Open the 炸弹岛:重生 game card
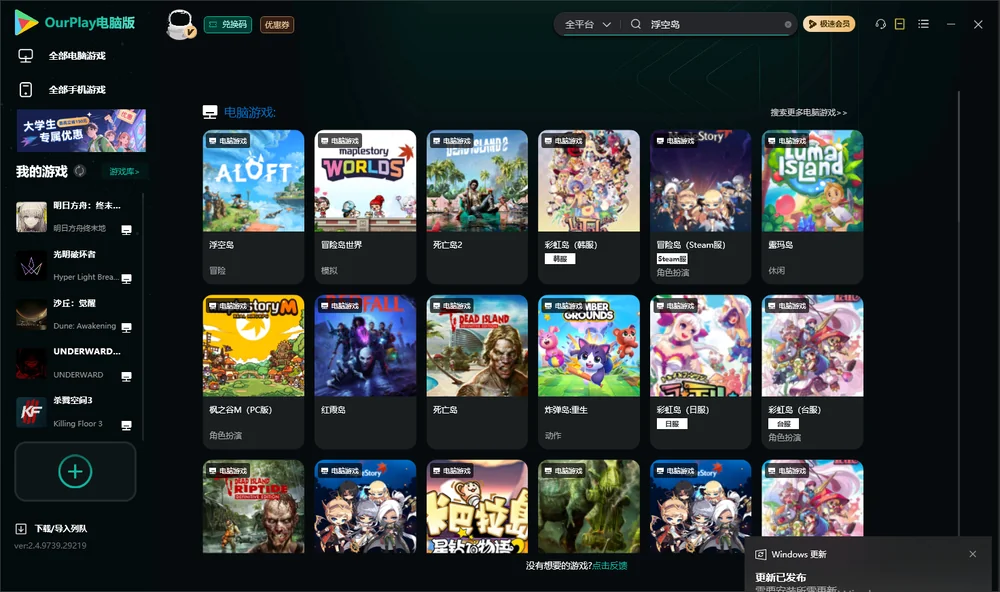The image size is (1000, 592). [x=589, y=371]
